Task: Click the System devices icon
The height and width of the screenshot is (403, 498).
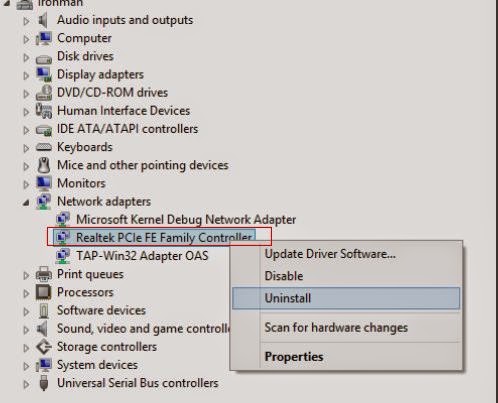Action: coord(44,365)
